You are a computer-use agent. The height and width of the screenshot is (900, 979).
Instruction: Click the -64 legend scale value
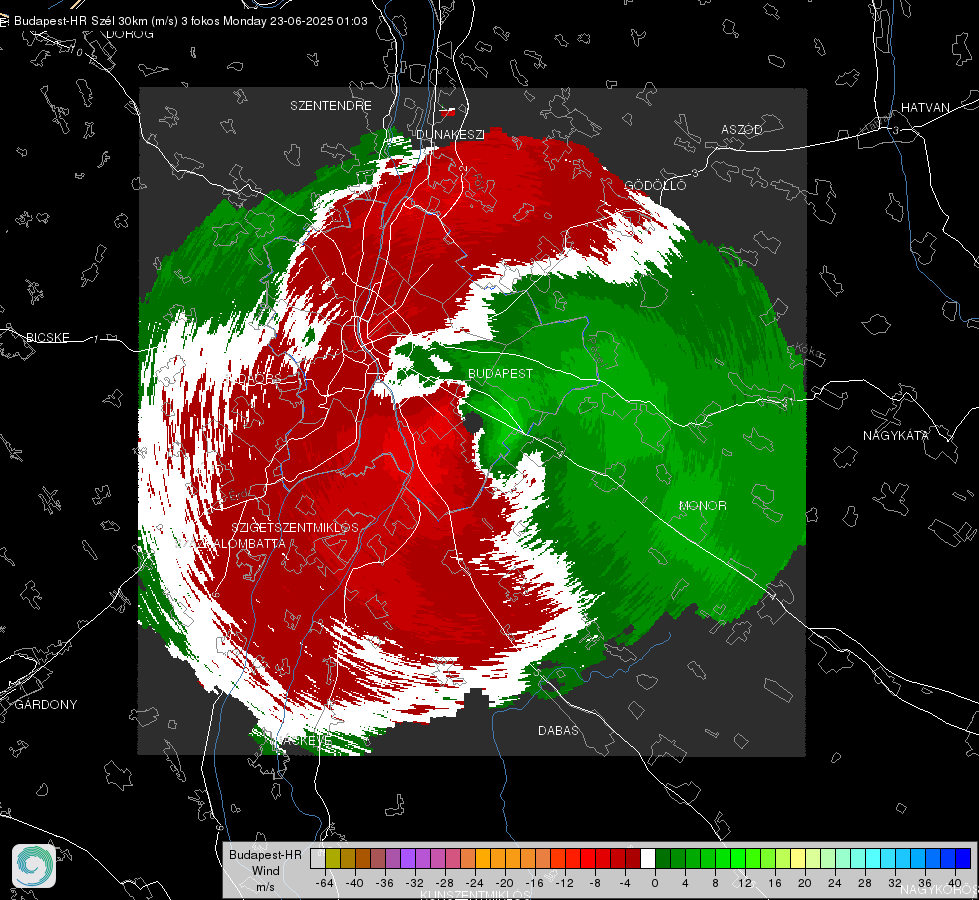click(x=325, y=883)
